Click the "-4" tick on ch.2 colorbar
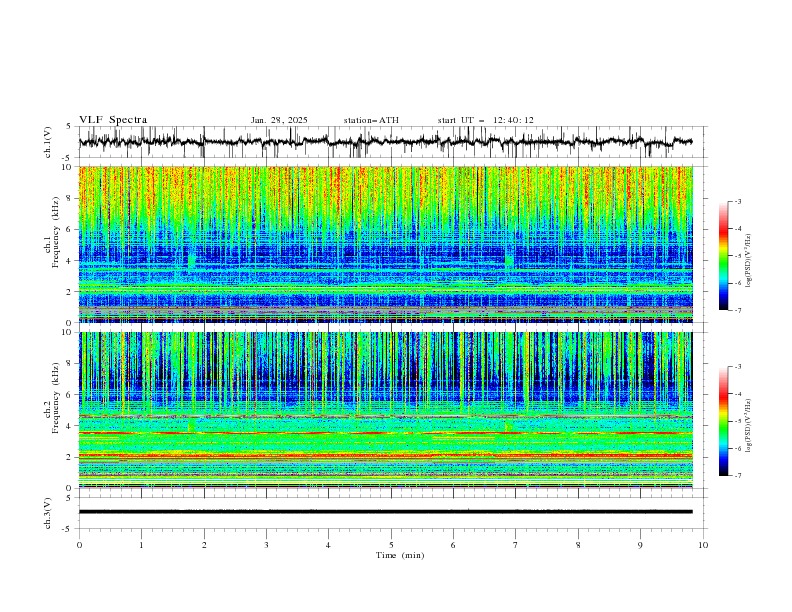This screenshot has width=792, height=612. coord(737,394)
